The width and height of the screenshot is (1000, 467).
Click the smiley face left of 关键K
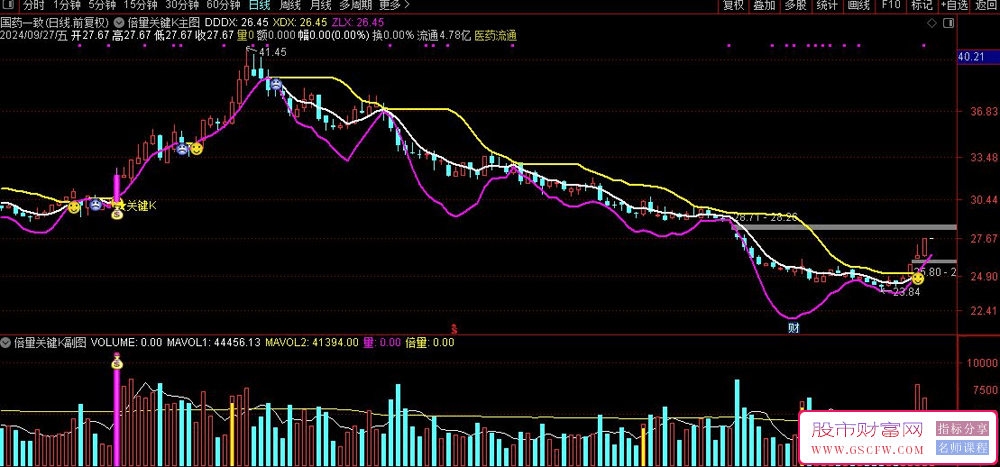click(x=75, y=207)
